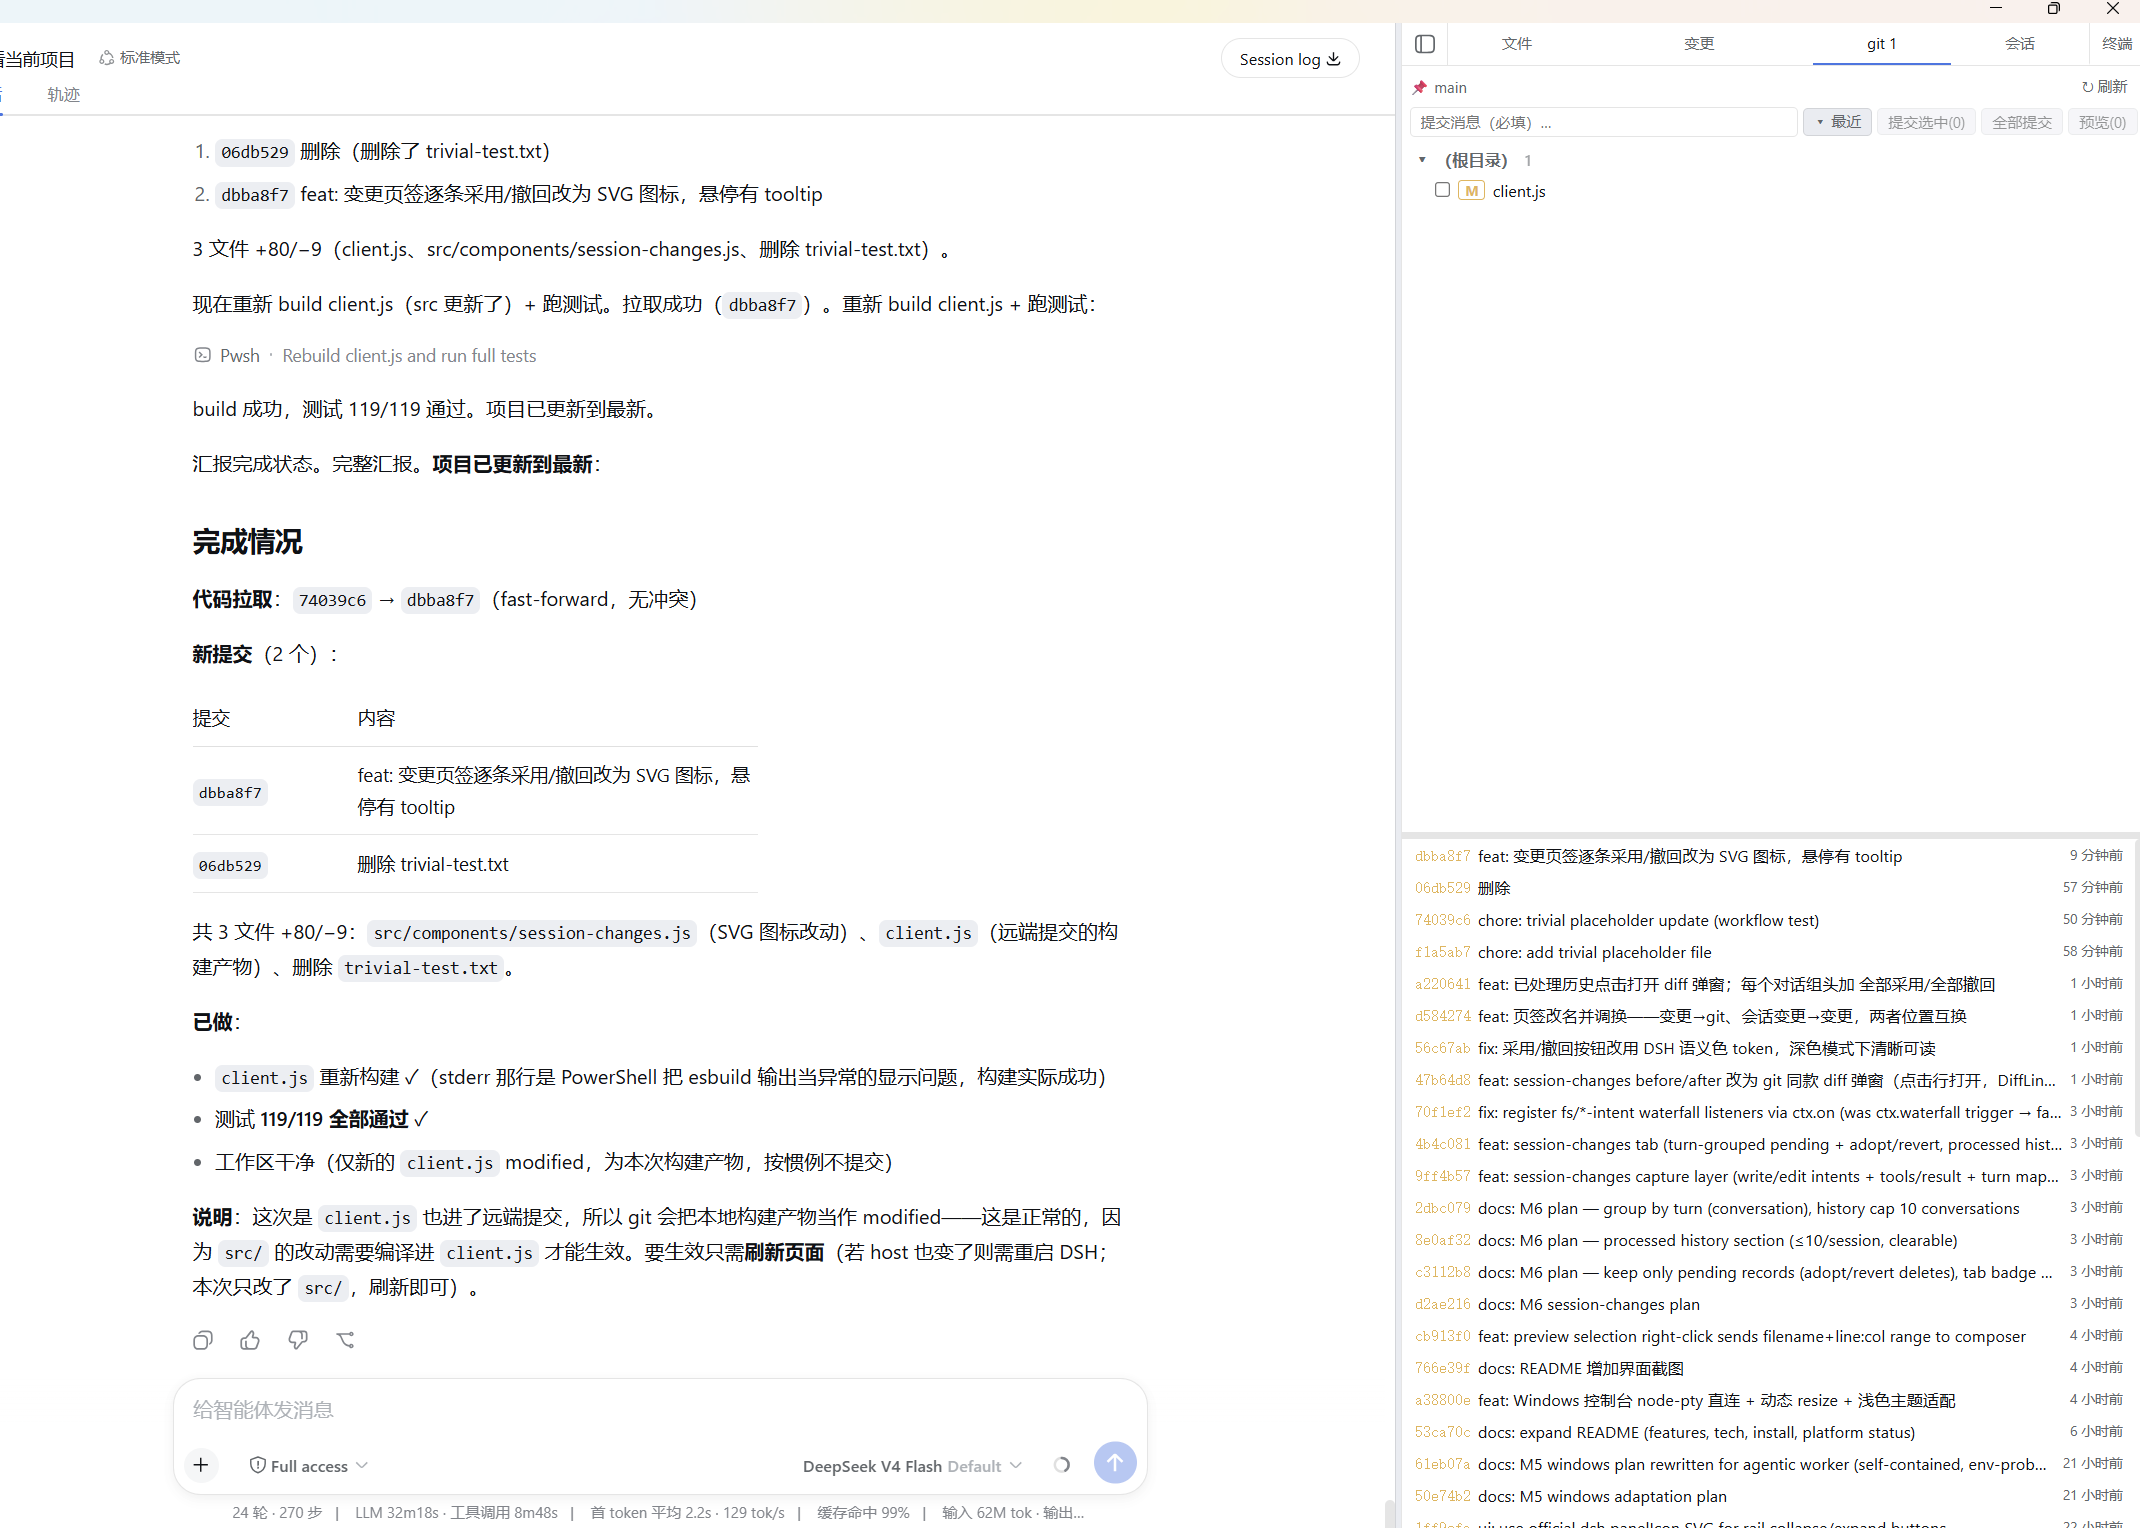The width and height of the screenshot is (2140, 1528).
Task: Select commit a38800e Windows 控制台 node-pty
Action: click(x=1768, y=1400)
